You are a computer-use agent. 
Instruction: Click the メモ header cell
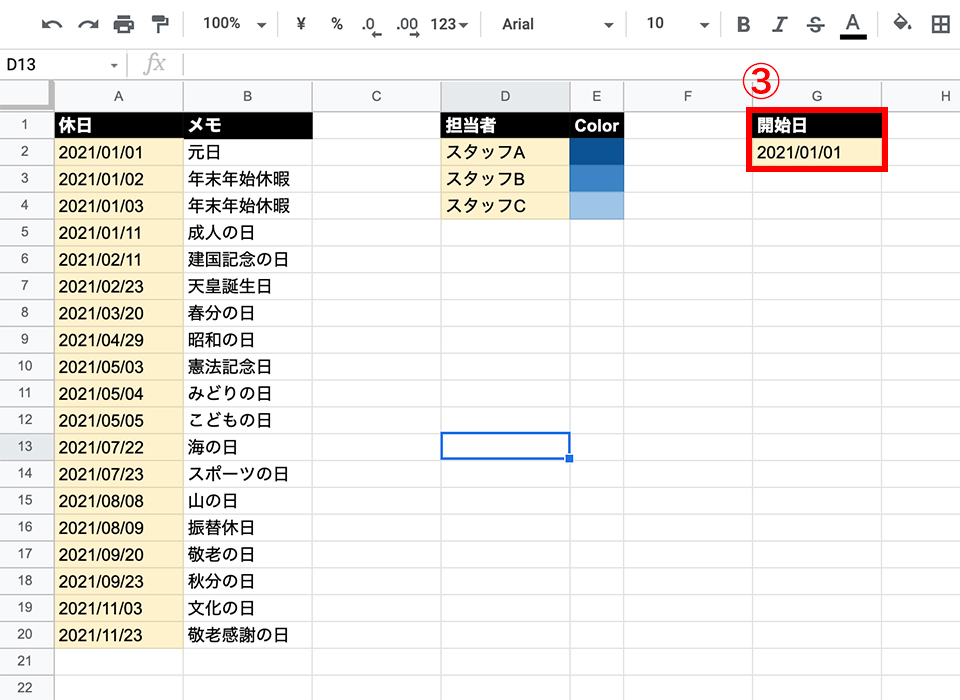pos(248,126)
